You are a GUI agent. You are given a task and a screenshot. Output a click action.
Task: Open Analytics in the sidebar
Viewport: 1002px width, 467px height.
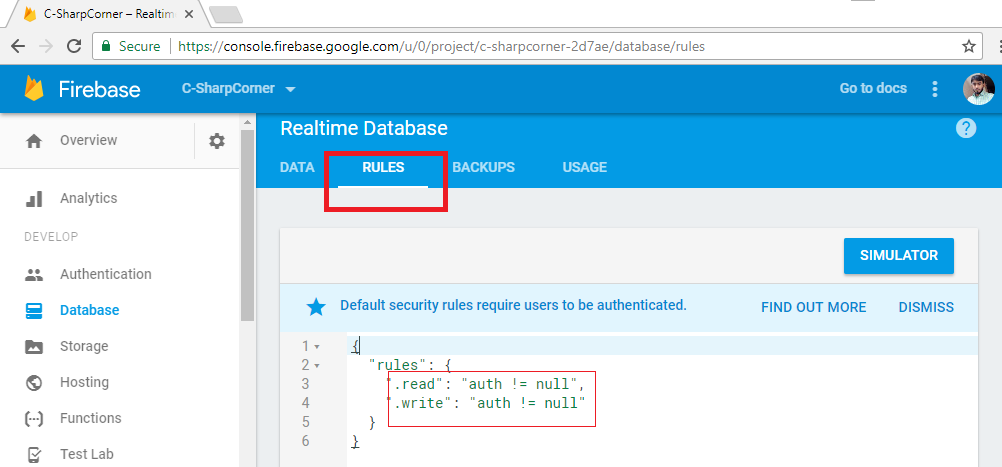pyautogui.click(x=89, y=199)
